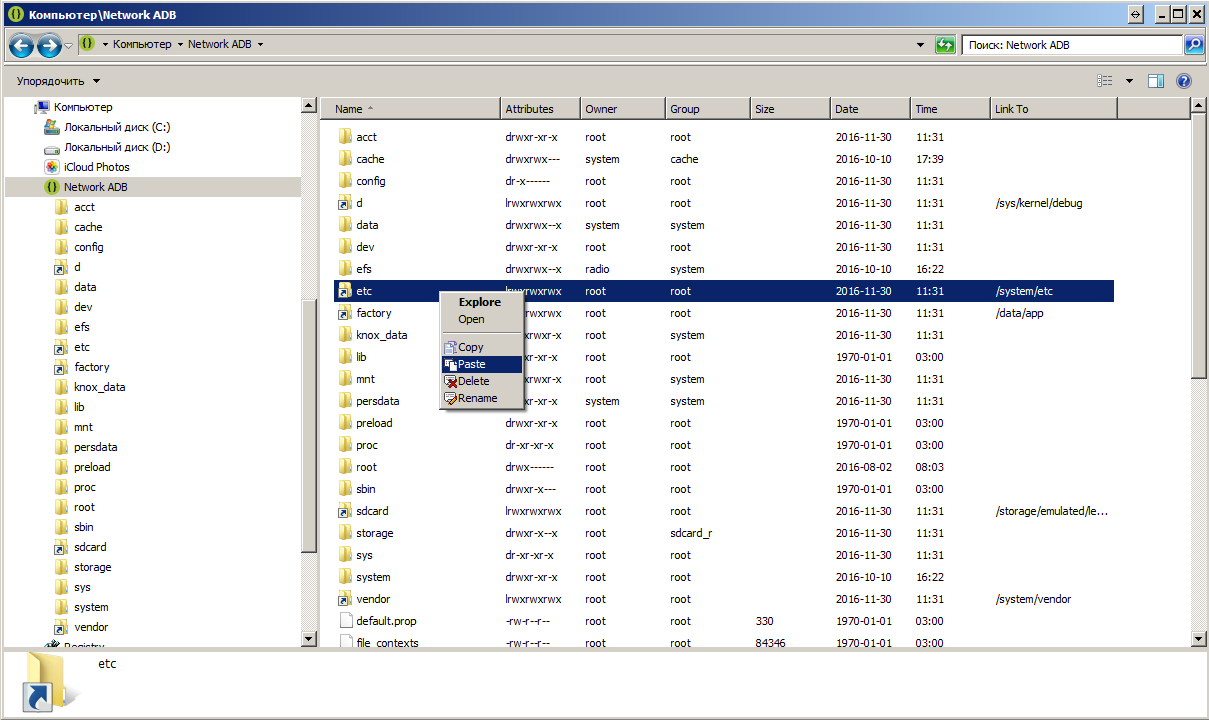This screenshot has width=1209, height=720.
Task: Click the search field for Network ADB
Action: click(x=1070, y=45)
